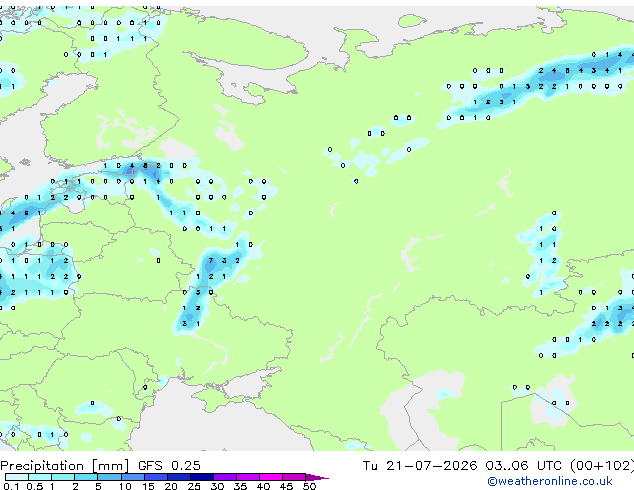The width and height of the screenshot is (634, 490).
Task: Click the legend swatch between 0.5 and 1
Action: [x=40, y=477]
